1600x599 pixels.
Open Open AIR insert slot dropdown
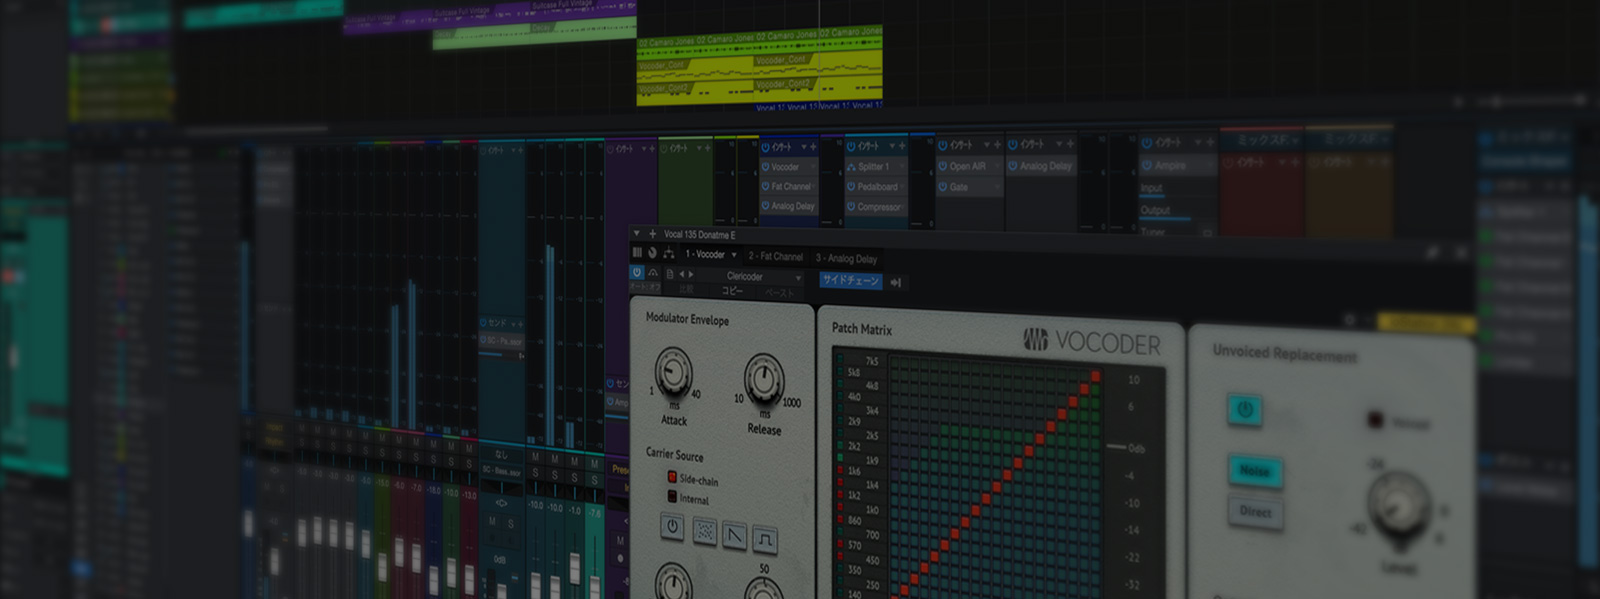coord(996,166)
